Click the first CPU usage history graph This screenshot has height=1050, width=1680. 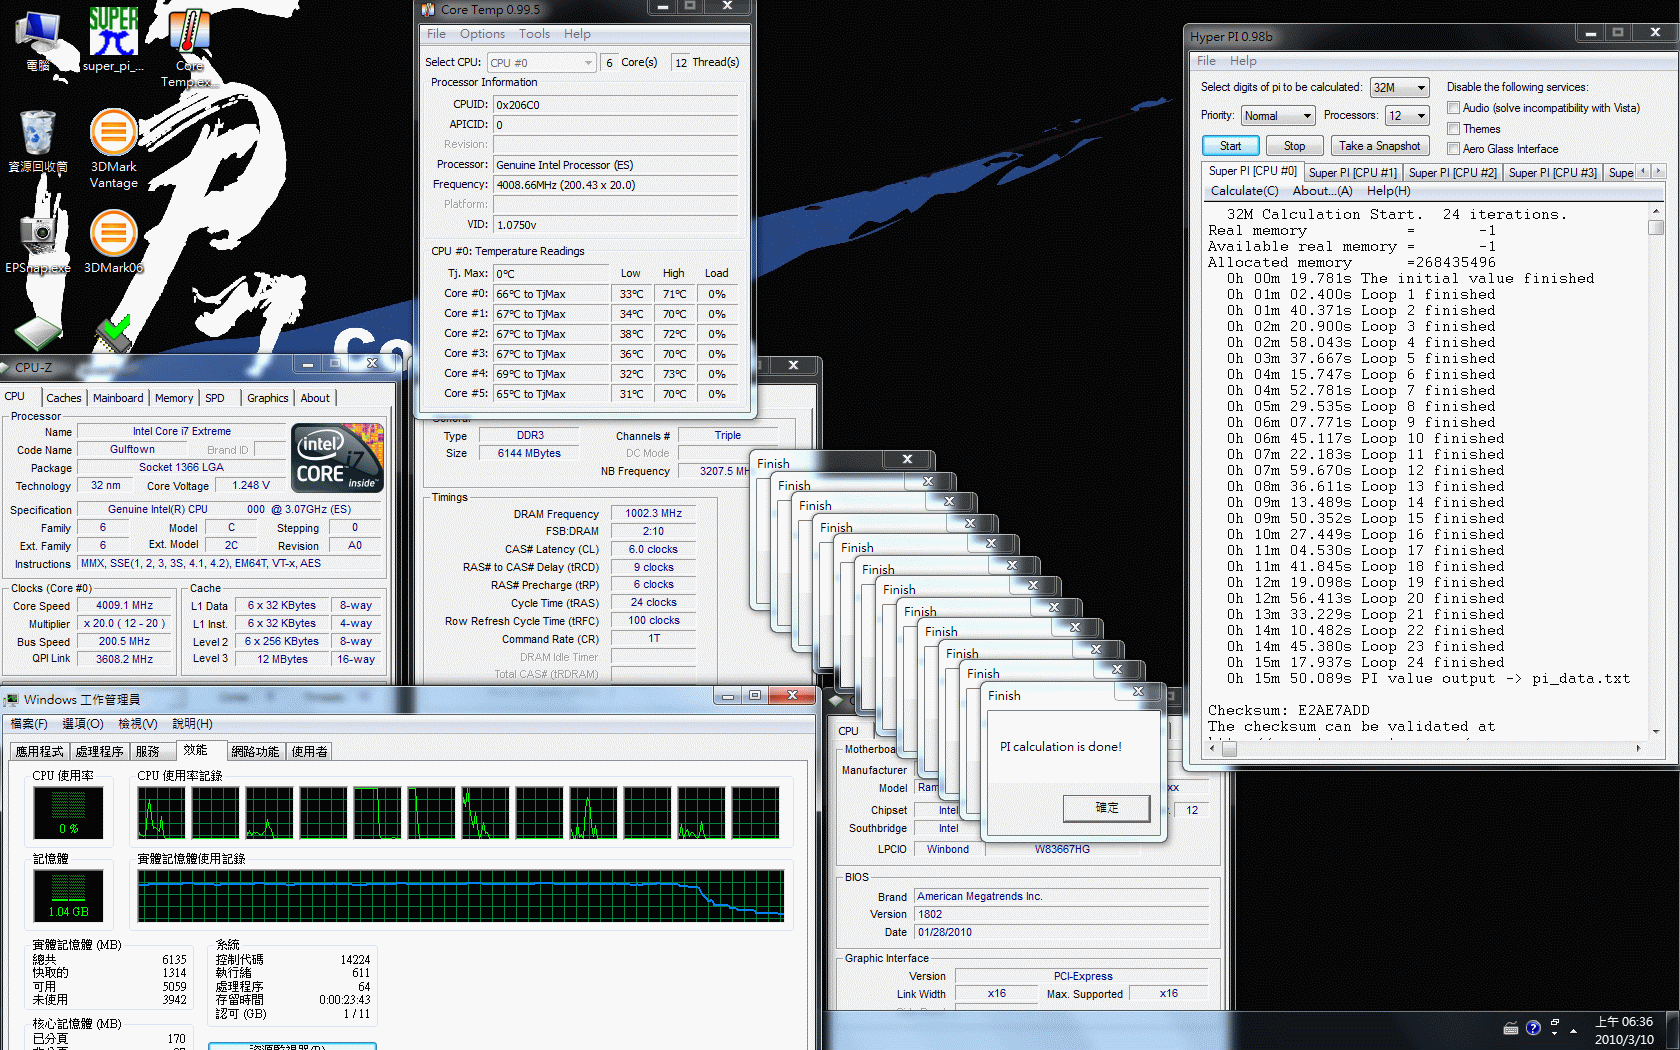(161, 812)
